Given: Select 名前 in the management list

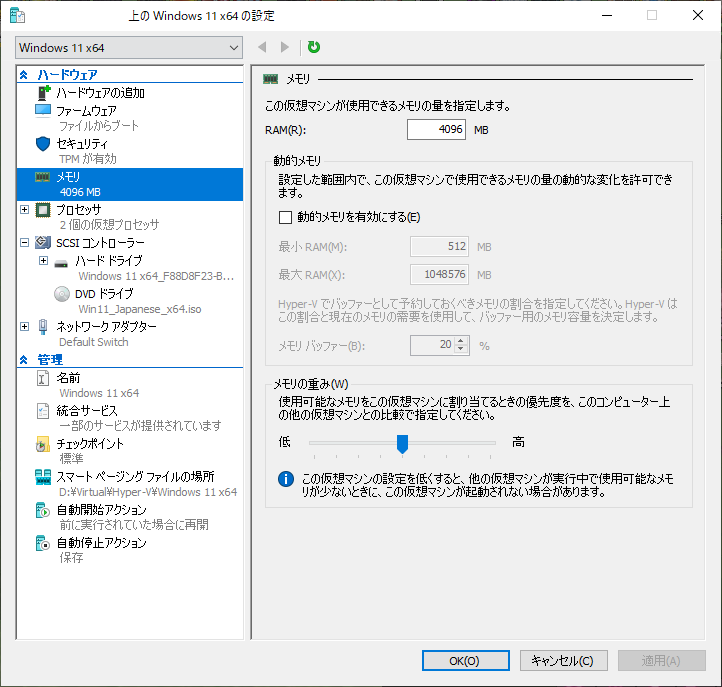Looking at the screenshot, I should point(68,378).
